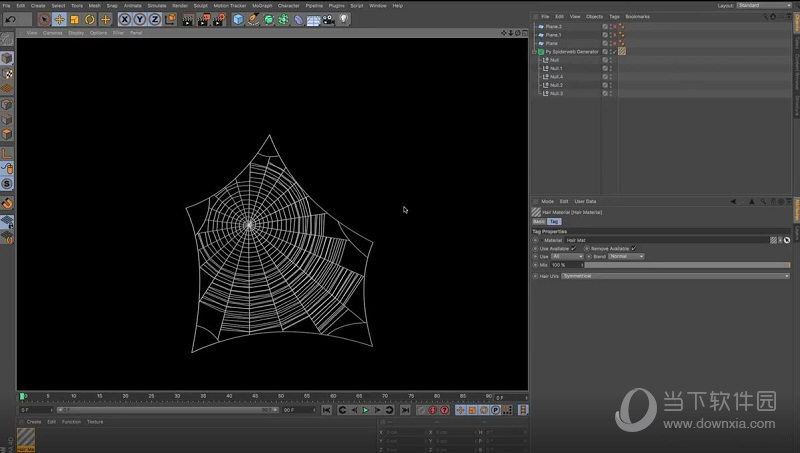
Task: Toggle Y axis lock
Action: pos(140,19)
